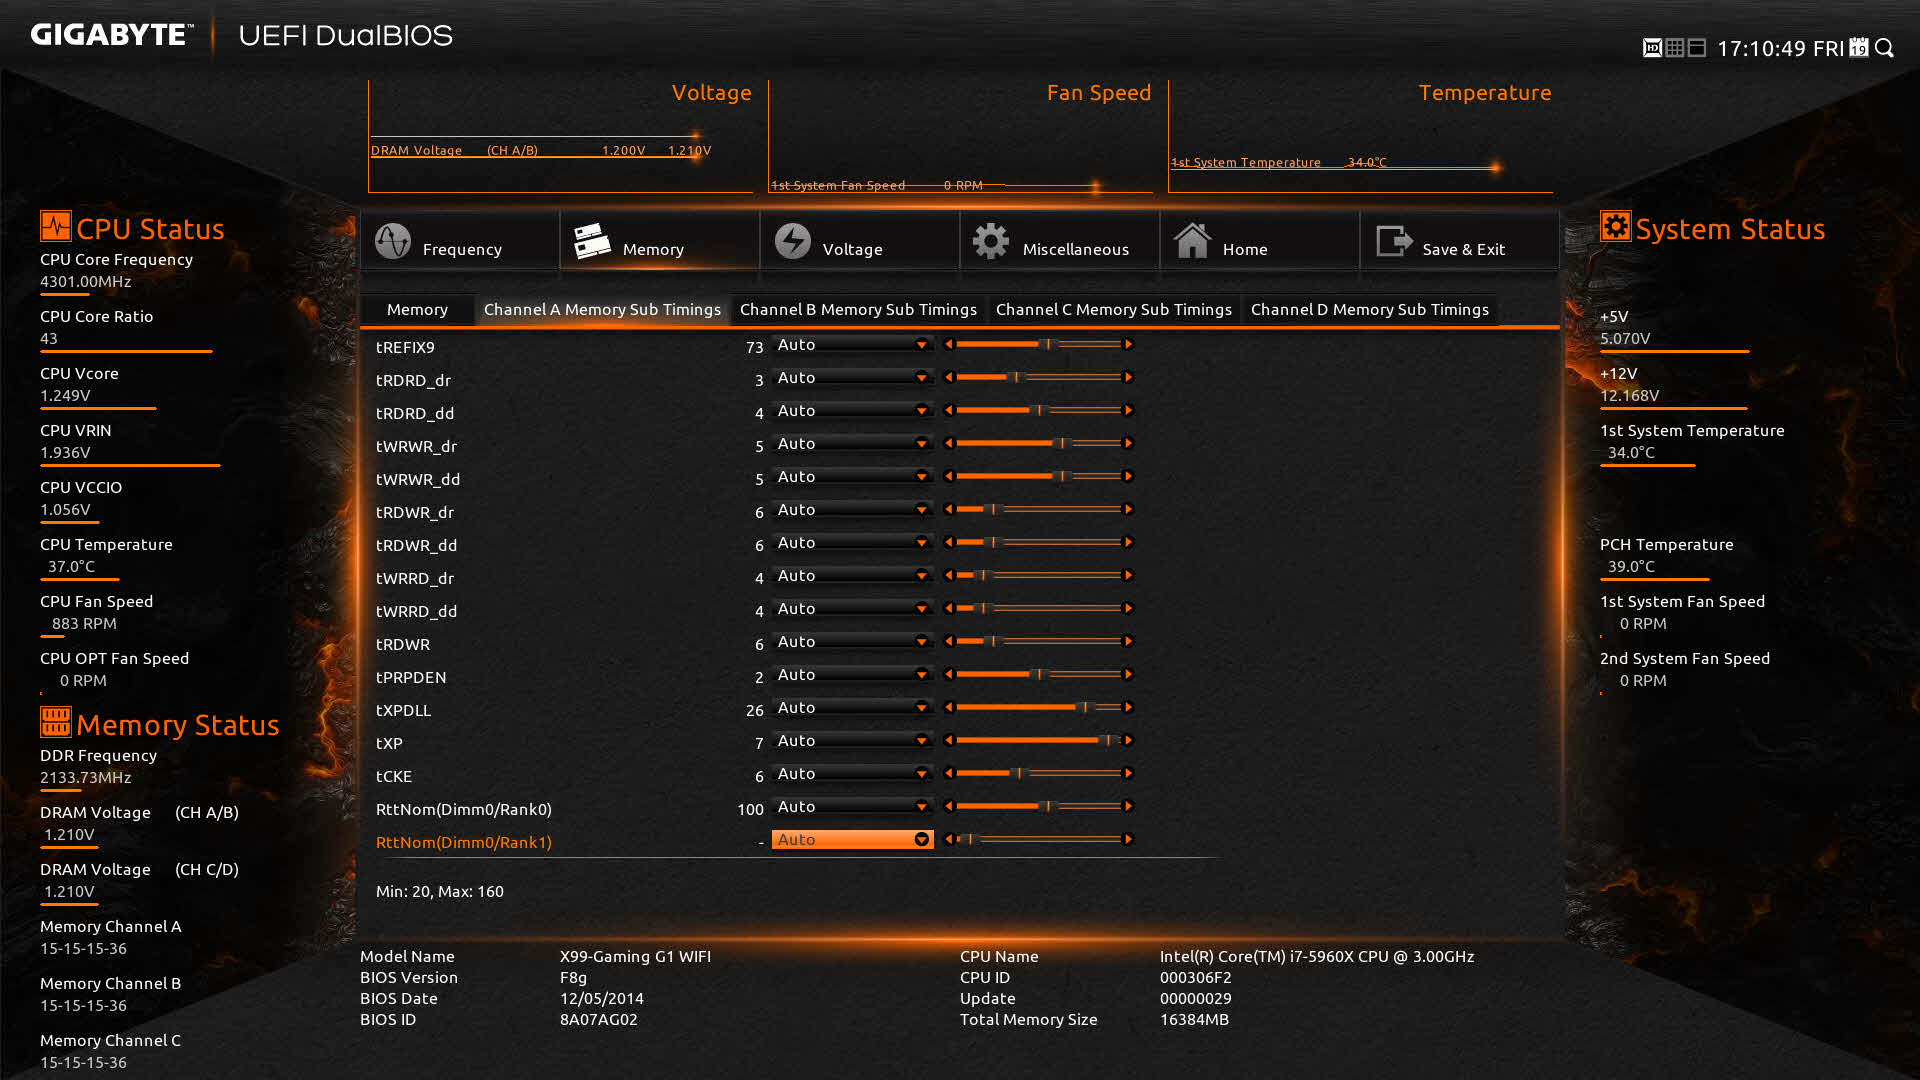
Task: Click the tXP timing row label
Action: 389,743
